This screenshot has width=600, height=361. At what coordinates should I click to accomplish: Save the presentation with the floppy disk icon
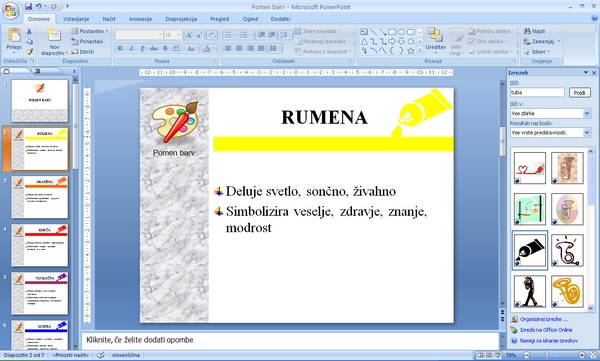click(x=28, y=7)
